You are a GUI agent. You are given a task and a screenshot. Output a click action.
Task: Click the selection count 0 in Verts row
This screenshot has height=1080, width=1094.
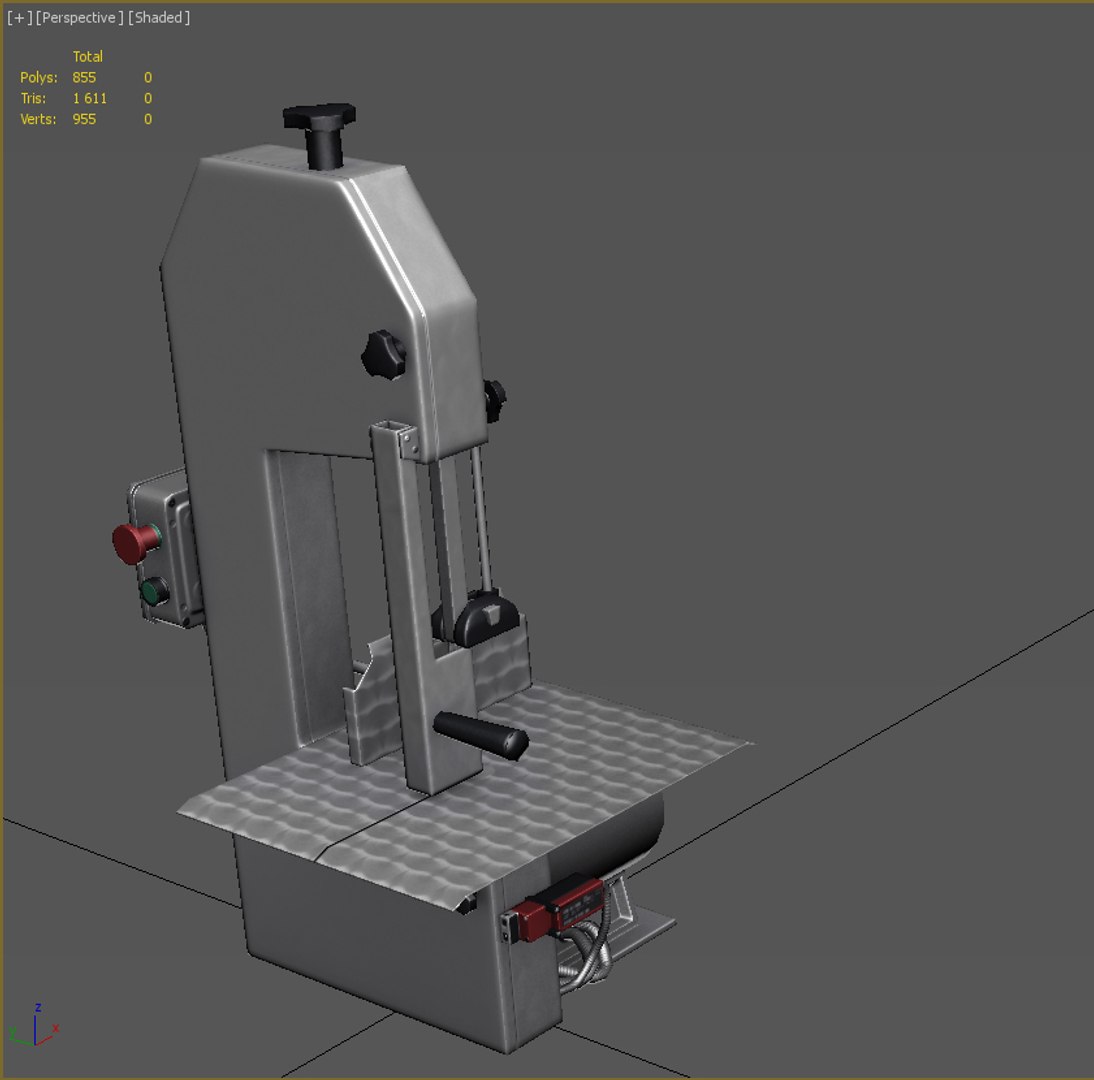click(148, 119)
